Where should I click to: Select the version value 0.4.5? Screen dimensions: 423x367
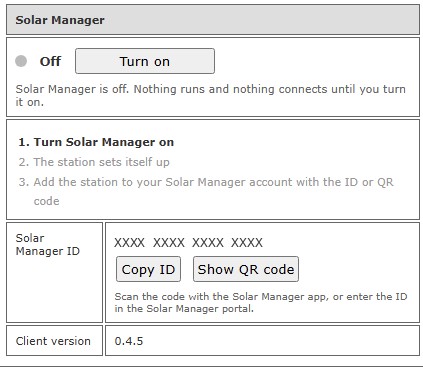point(129,341)
